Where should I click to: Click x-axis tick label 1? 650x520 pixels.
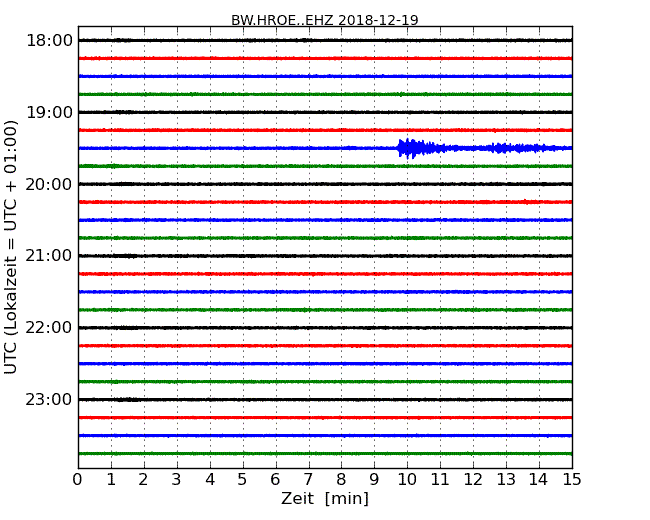click(111, 480)
